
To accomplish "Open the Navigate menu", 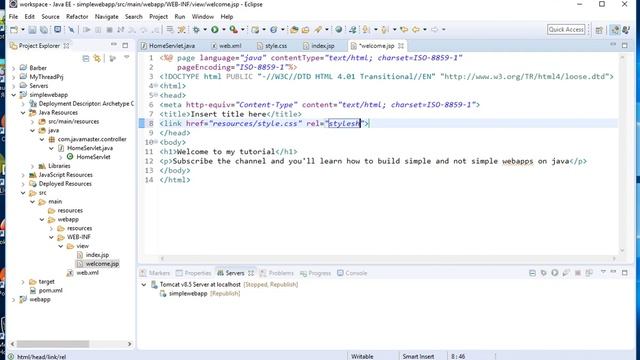I will coord(107,17).
